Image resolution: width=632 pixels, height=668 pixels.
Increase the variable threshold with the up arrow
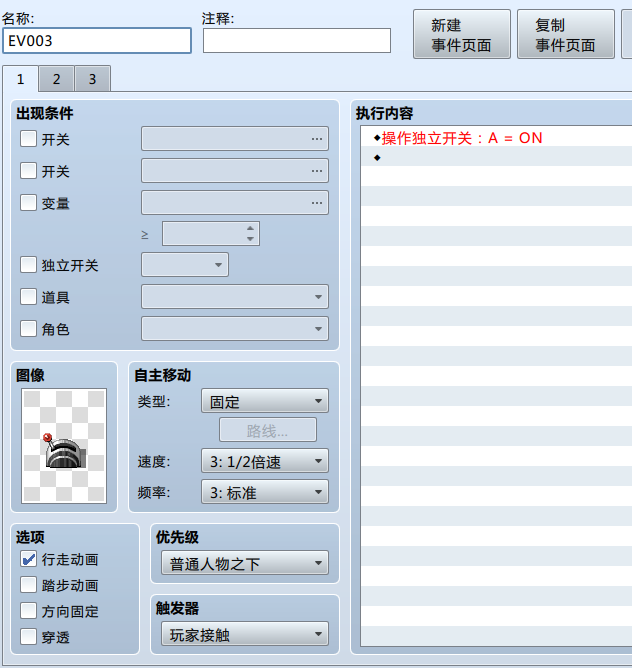[251, 228]
